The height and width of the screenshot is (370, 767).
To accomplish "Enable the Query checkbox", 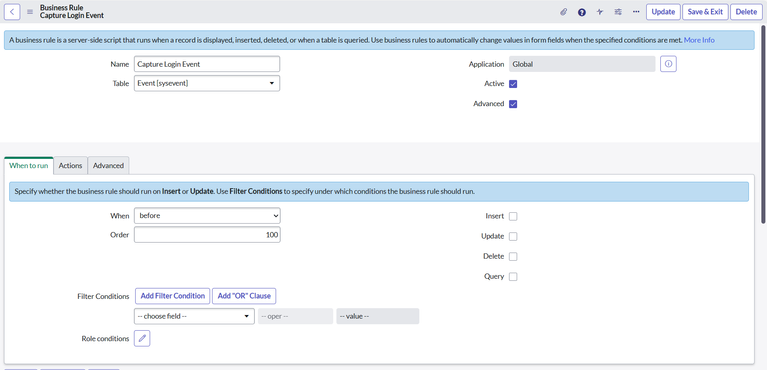I will point(513,277).
